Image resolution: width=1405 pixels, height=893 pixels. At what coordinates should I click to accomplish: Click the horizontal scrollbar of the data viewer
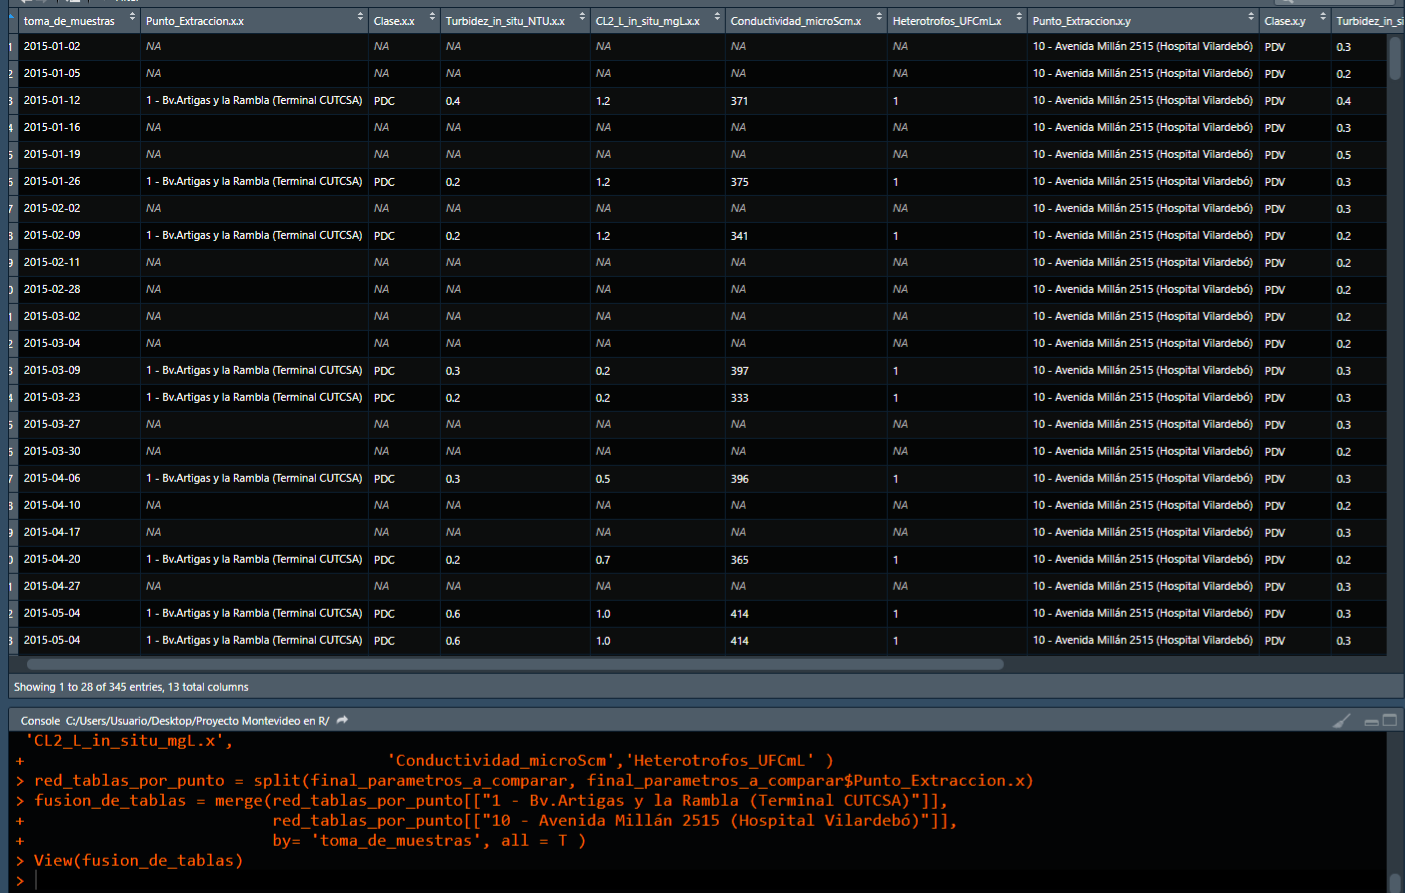[x=515, y=664]
